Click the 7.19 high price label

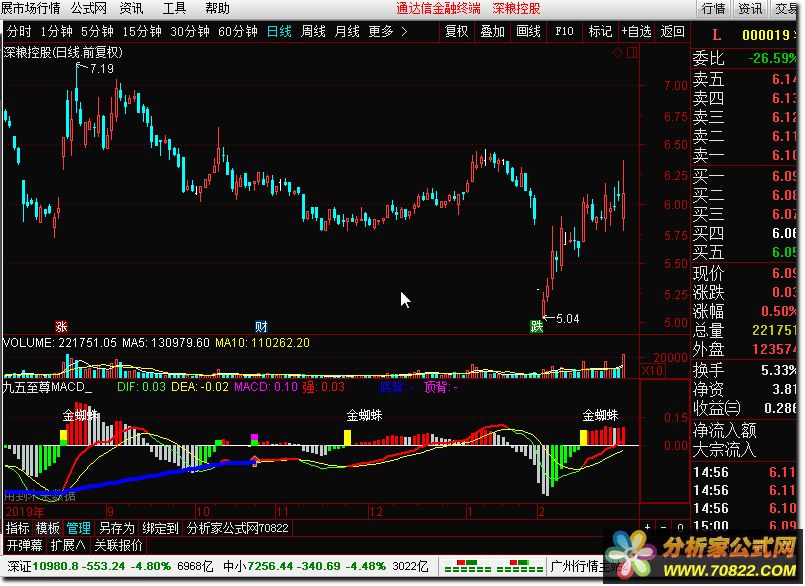point(102,68)
